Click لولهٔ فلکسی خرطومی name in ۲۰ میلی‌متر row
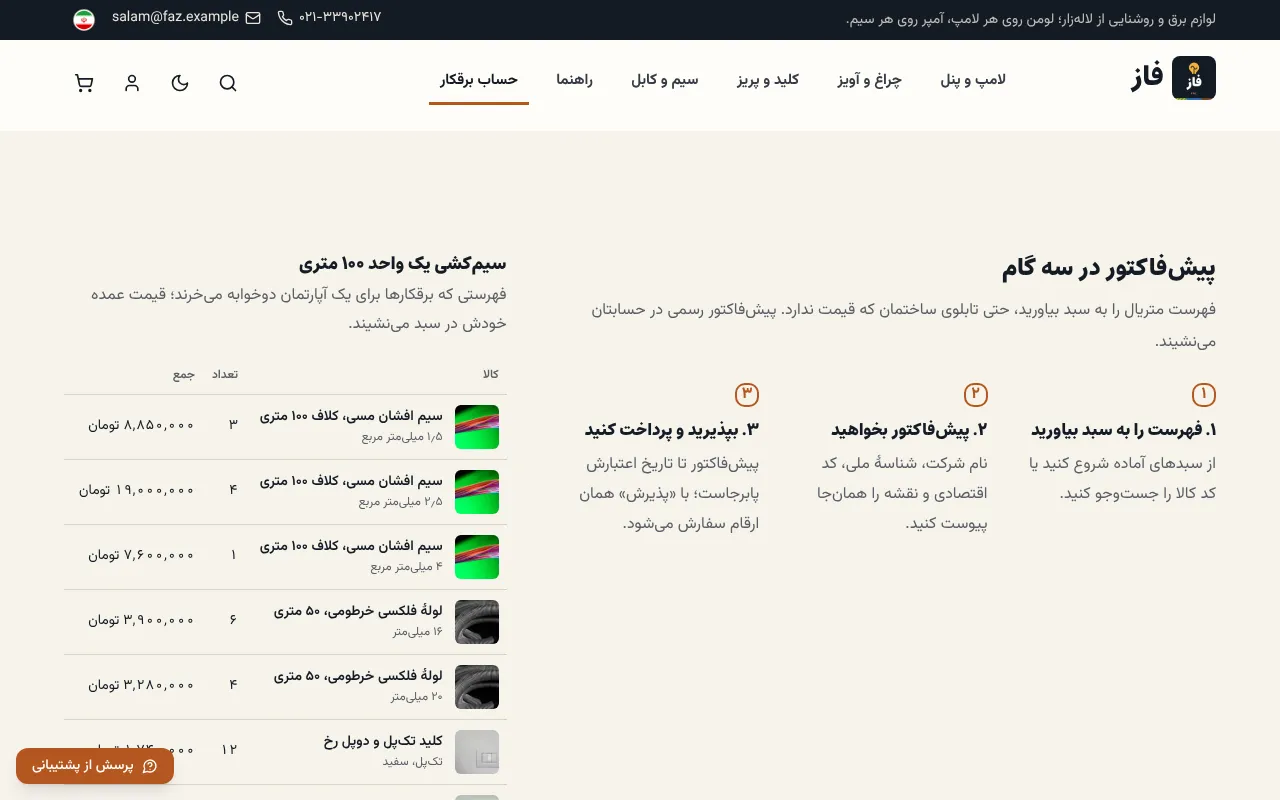 (358, 676)
